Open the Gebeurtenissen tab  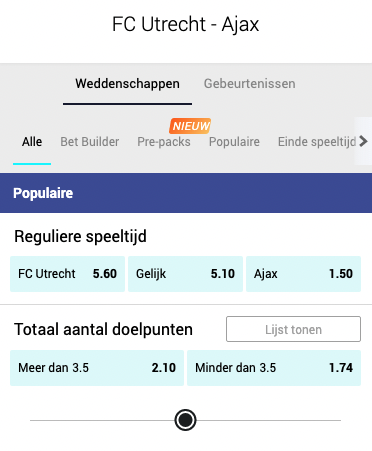(x=250, y=84)
